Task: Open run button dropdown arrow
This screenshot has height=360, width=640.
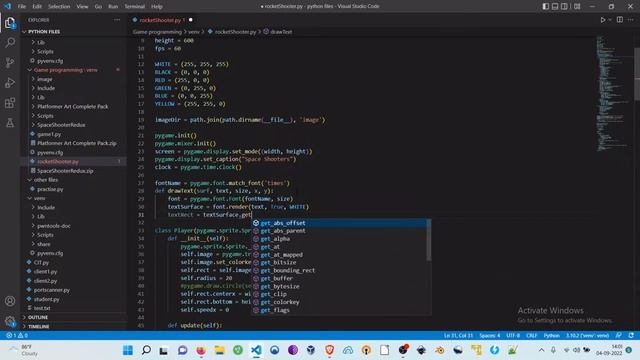Action: (610, 20)
